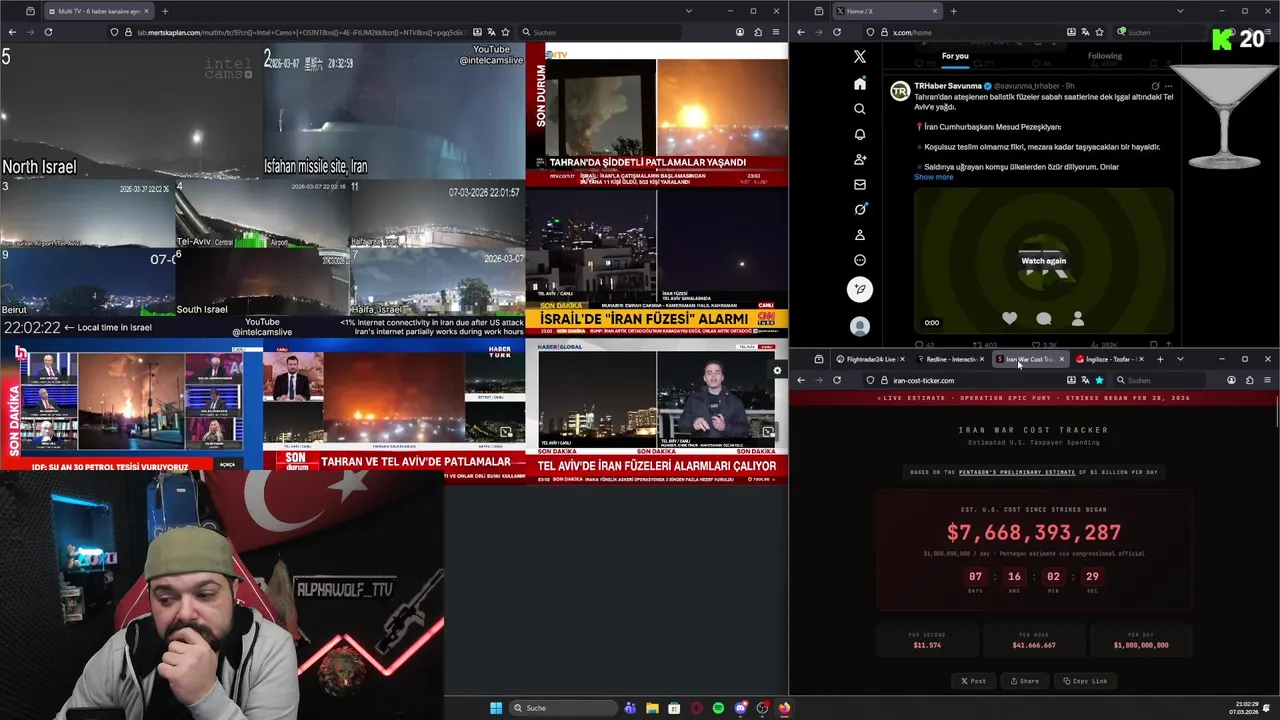
Task: Switch to Flightradar24 browser tab
Action: click(868, 359)
